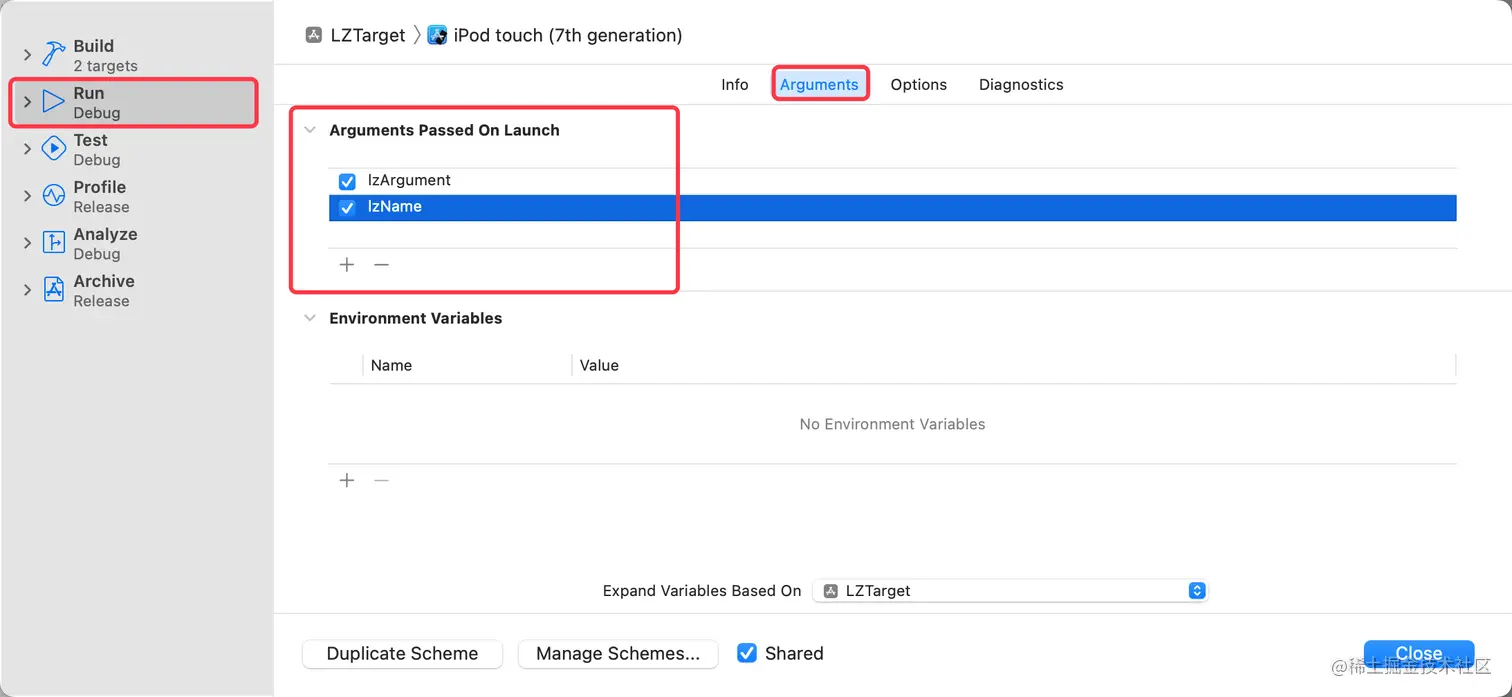Screen dimensions: 1512x697
Task: Collapse Arguments Passed On Launch section
Action: [310, 131]
